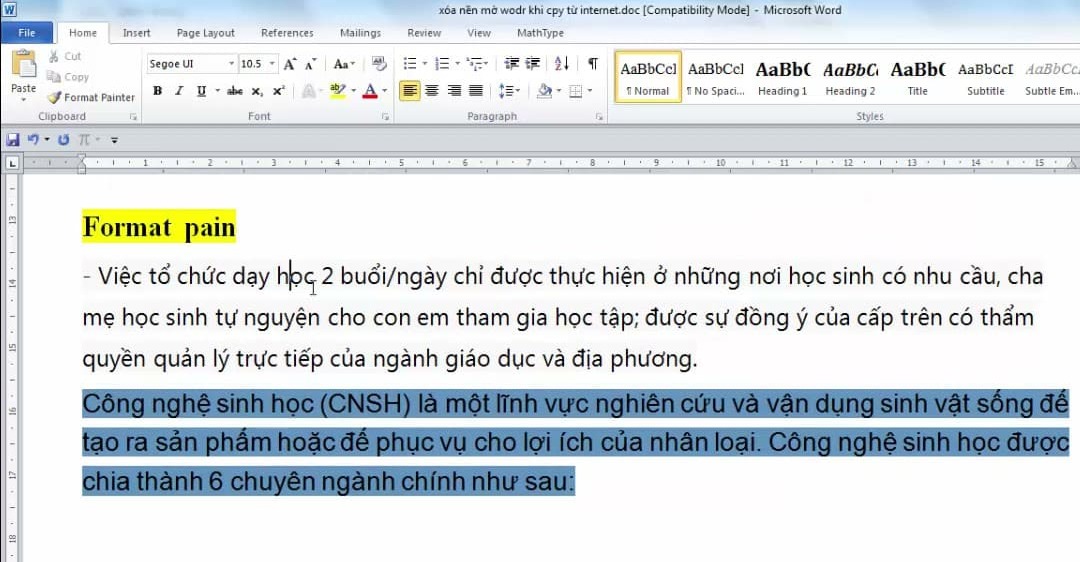Viewport: 1080px width, 562px height.
Task: Switch to the Mailings tab
Action: point(360,33)
